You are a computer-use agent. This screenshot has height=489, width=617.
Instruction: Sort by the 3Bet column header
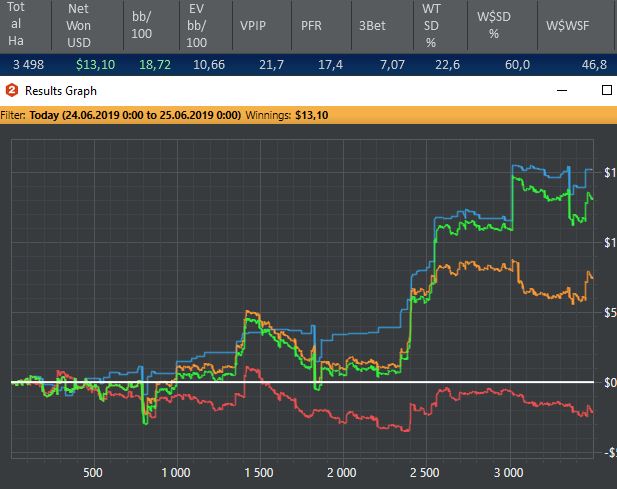(x=382, y=25)
